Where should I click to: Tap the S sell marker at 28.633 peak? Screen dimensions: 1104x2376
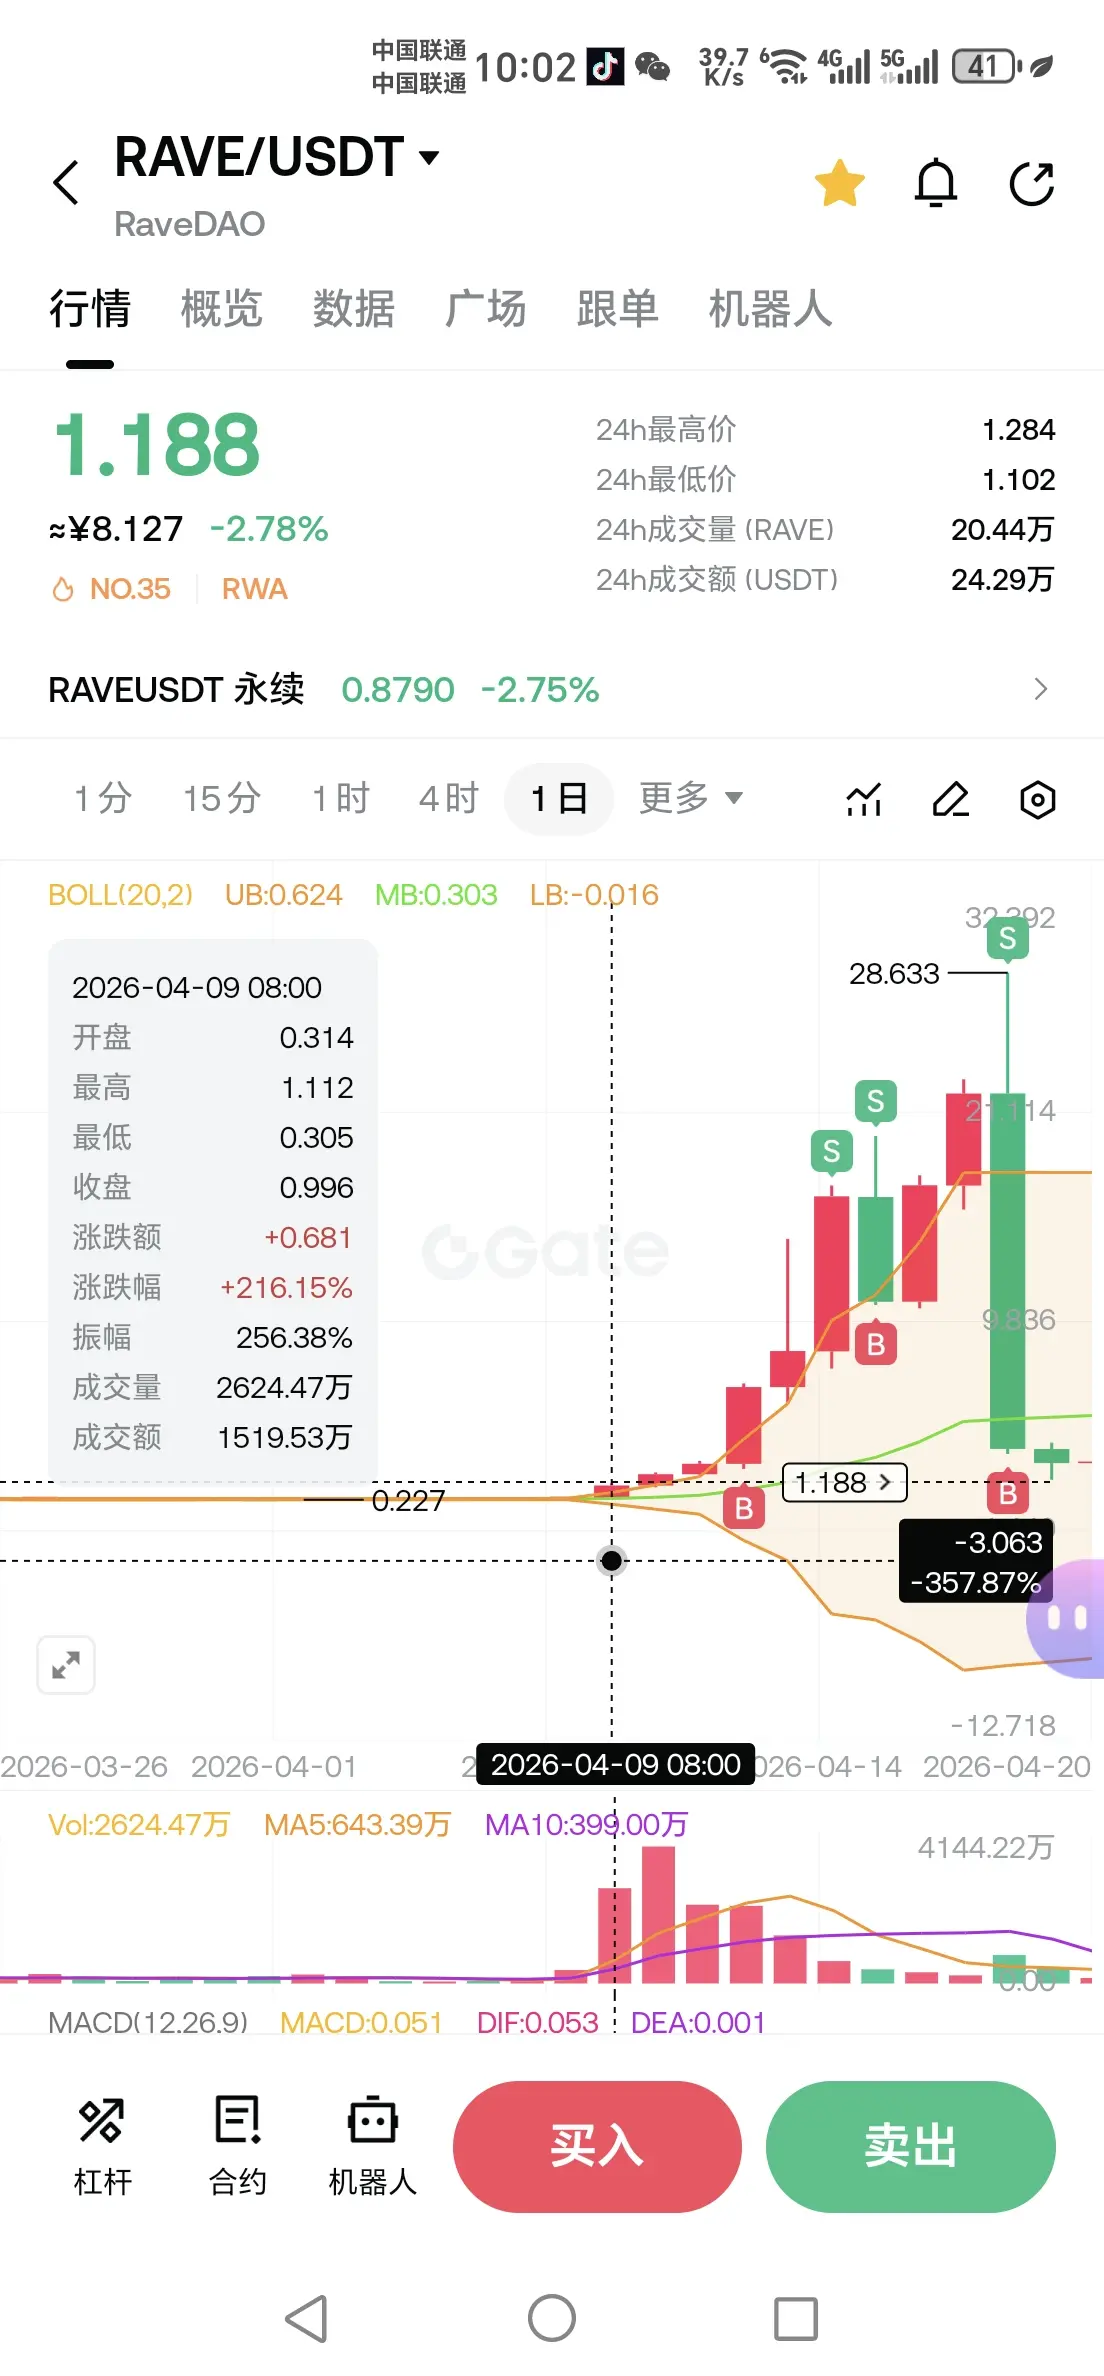(1007, 939)
